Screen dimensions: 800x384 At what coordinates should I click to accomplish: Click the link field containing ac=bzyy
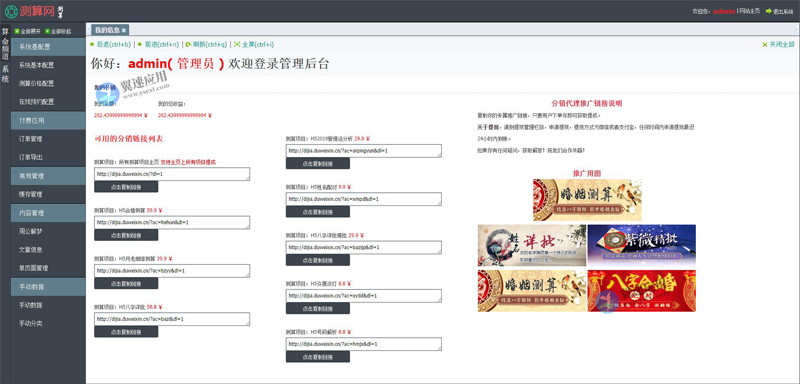172,271
